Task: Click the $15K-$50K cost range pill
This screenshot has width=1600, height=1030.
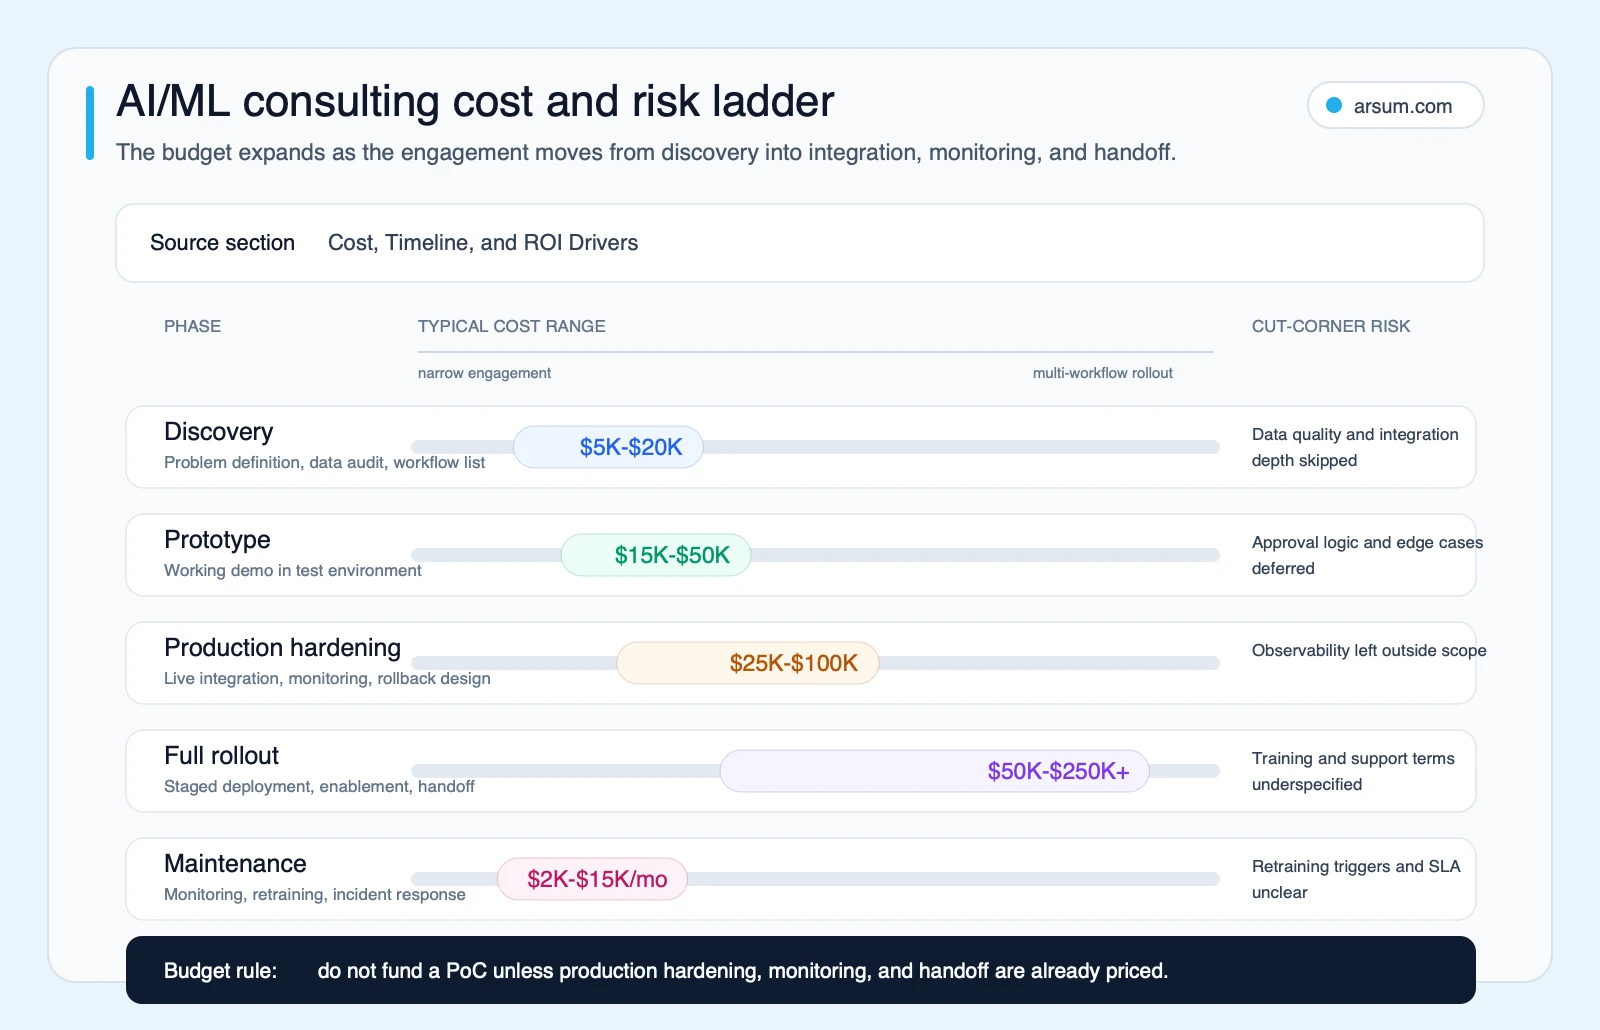Action: click(x=656, y=555)
